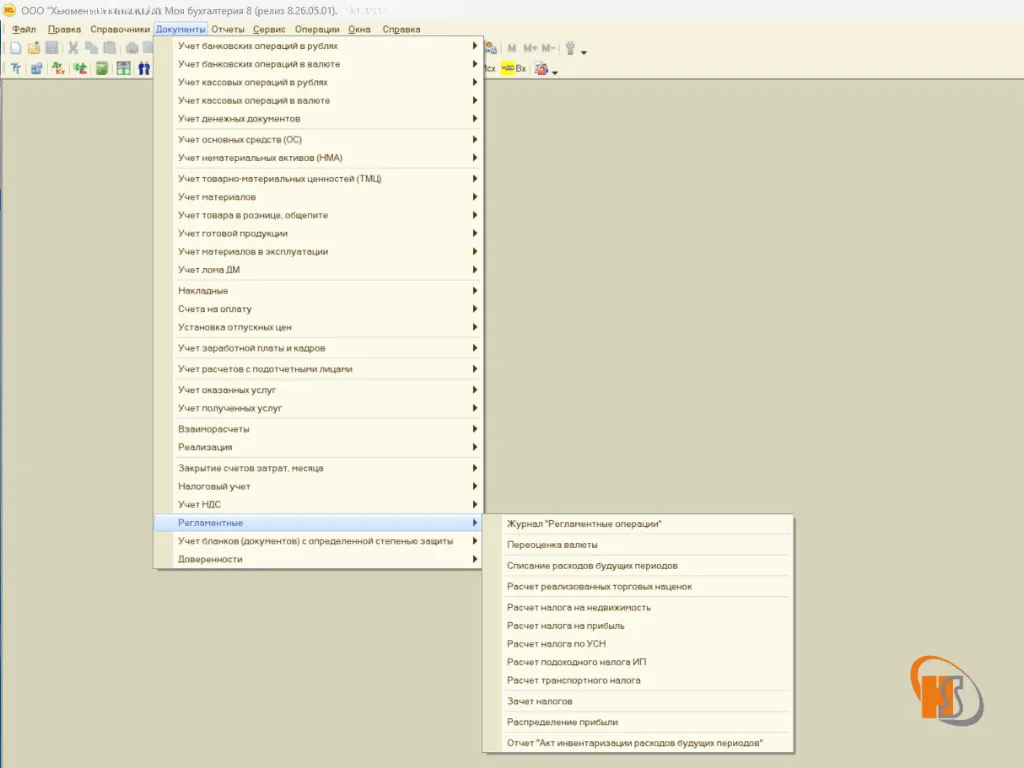This screenshot has height=768, width=1024.
Task: Click the green and red arrows icon
Action: (x=80, y=69)
